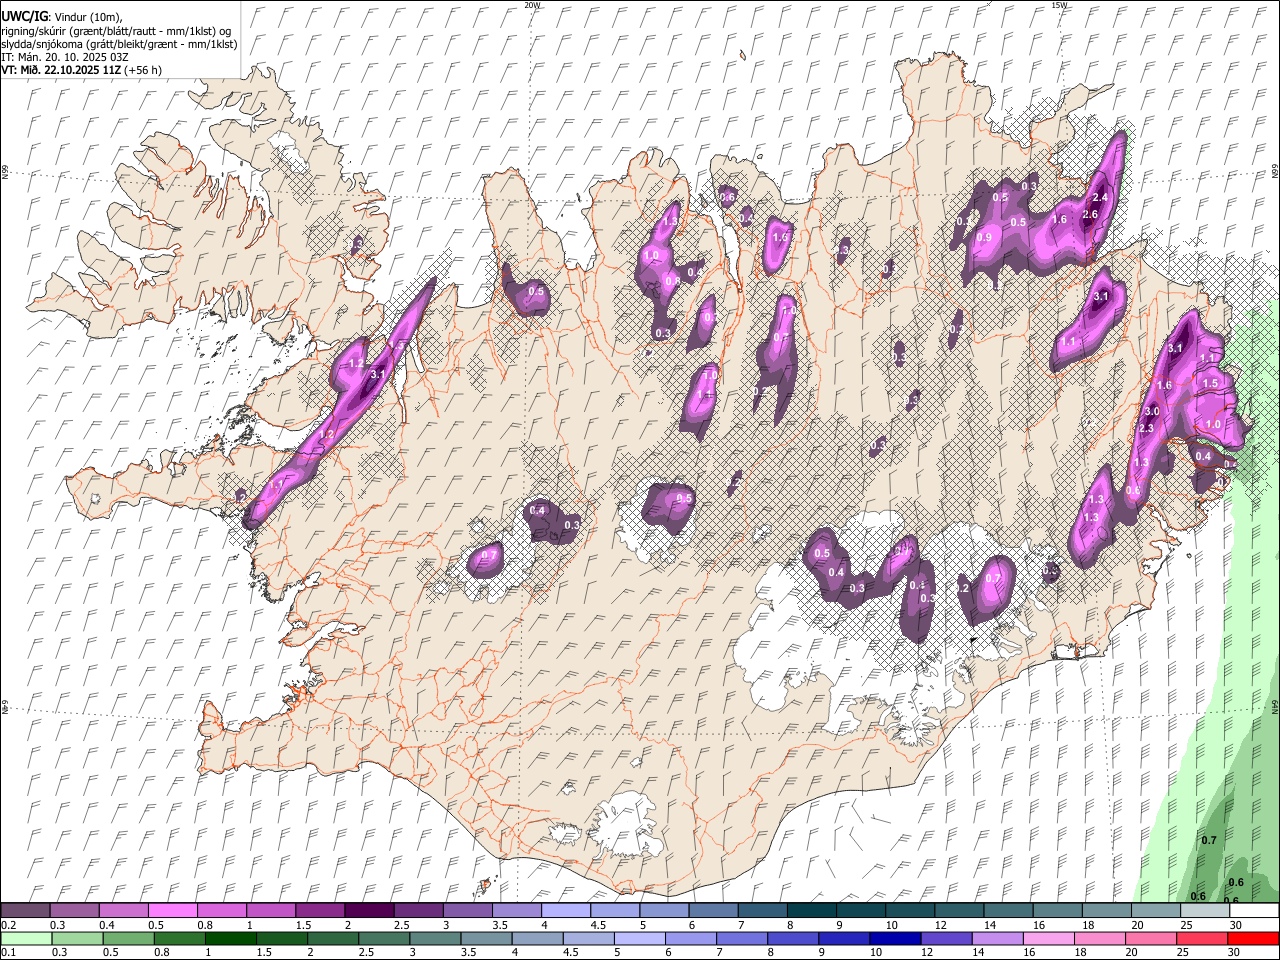Image resolution: width=1280 pixels, height=960 pixels.
Task: Click the lower-row green swatch between 0.5 and 0.8
Action: point(128,939)
